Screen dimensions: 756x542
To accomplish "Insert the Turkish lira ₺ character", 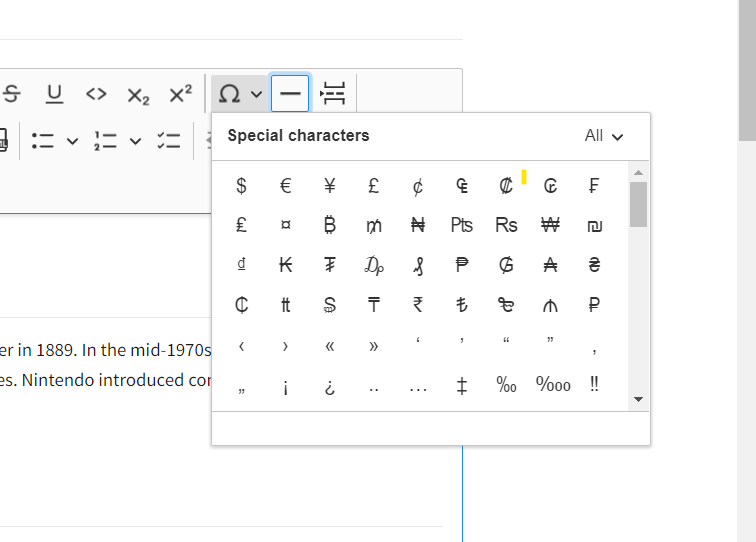I will (462, 305).
